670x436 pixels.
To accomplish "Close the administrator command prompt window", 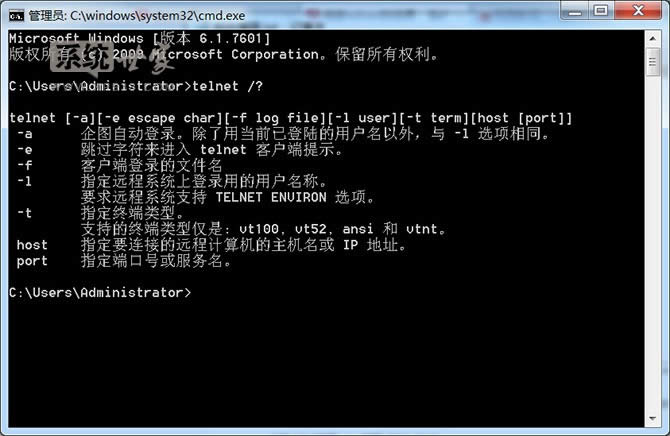I will [x=638, y=10].
